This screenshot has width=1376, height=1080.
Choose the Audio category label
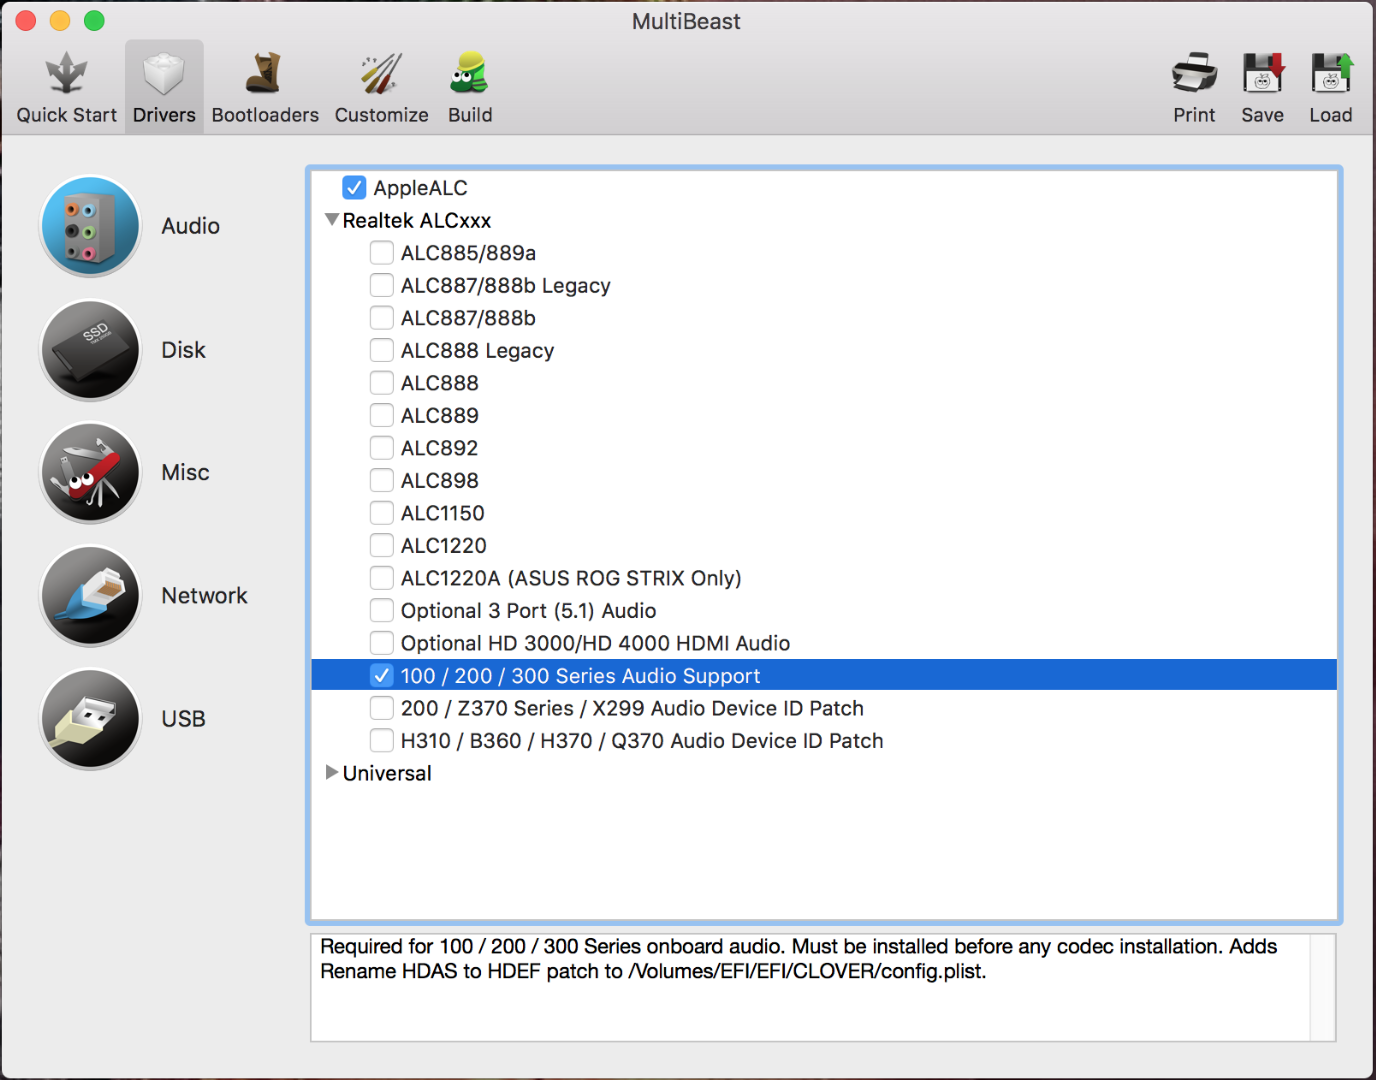(190, 226)
